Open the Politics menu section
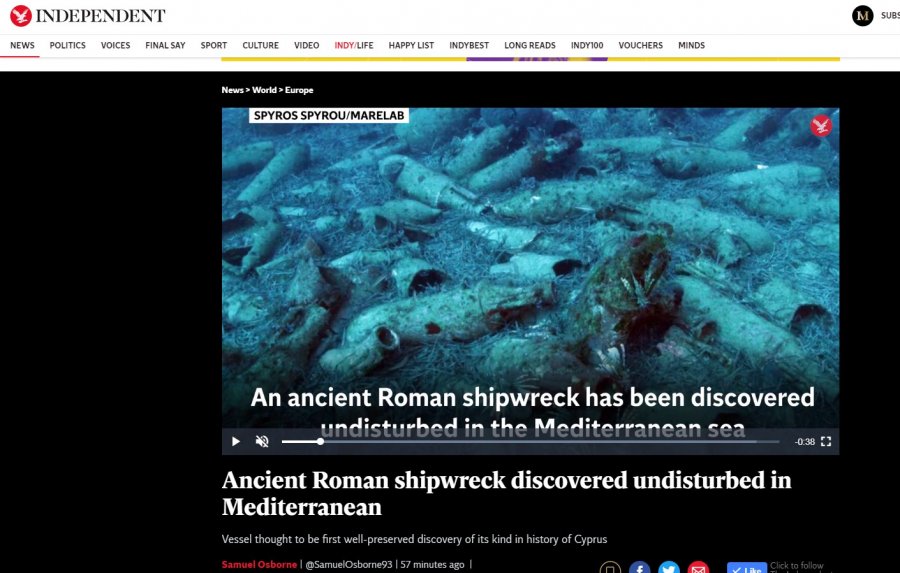The width and height of the screenshot is (900, 573). (x=67, y=45)
